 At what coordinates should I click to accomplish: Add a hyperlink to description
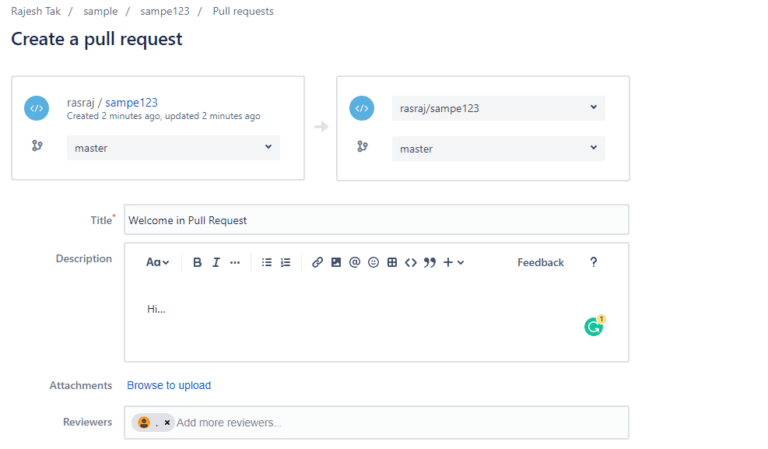[x=317, y=262]
